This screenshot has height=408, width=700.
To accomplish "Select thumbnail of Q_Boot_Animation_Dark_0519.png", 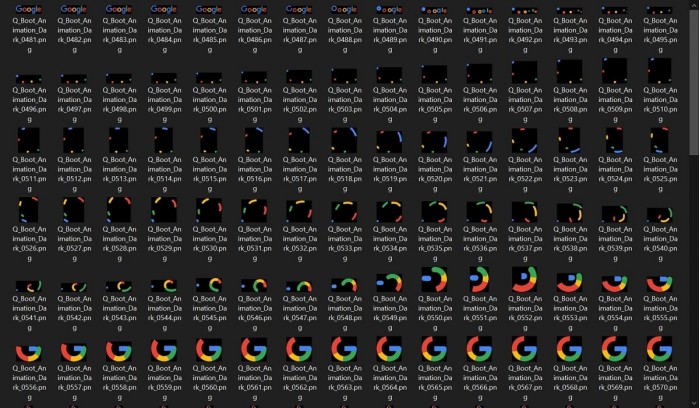I will (389, 141).
